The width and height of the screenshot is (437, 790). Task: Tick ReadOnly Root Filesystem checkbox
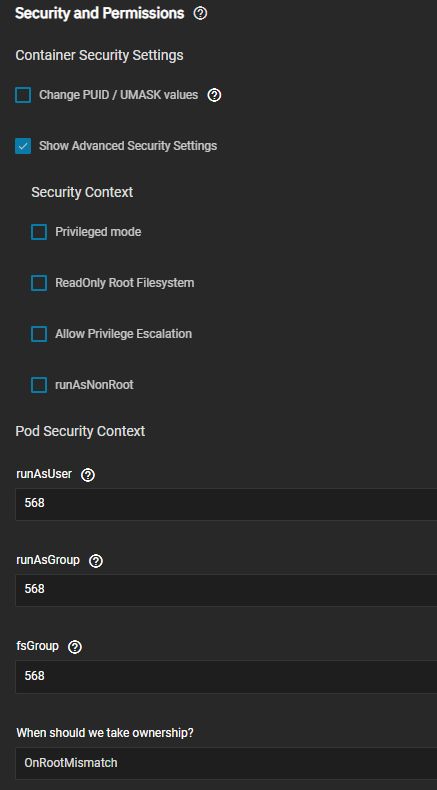[39, 283]
